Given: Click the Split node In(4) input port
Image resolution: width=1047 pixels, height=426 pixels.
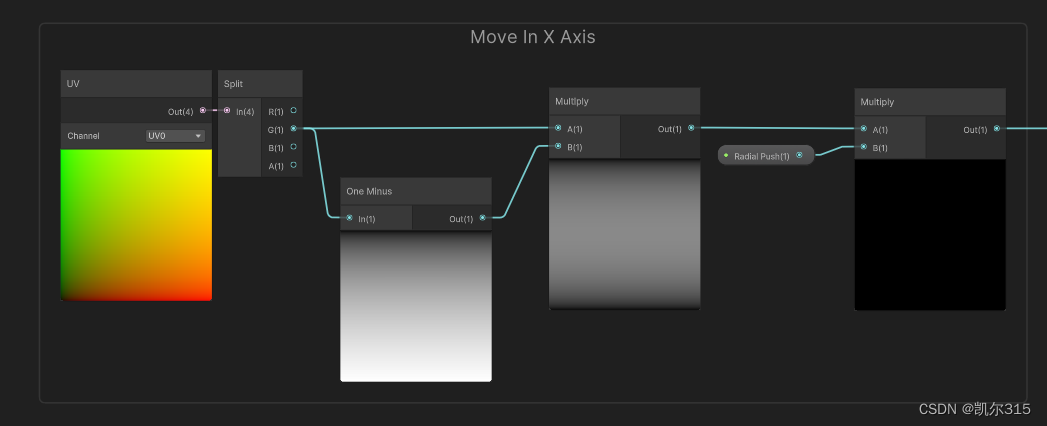Looking at the screenshot, I should (x=227, y=111).
